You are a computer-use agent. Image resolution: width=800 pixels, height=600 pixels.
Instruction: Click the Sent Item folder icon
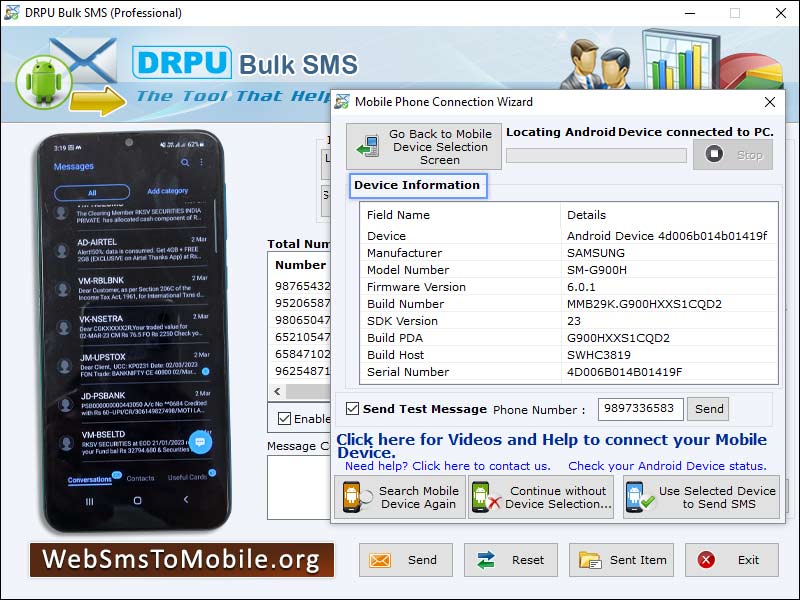pyautogui.click(x=590, y=560)
